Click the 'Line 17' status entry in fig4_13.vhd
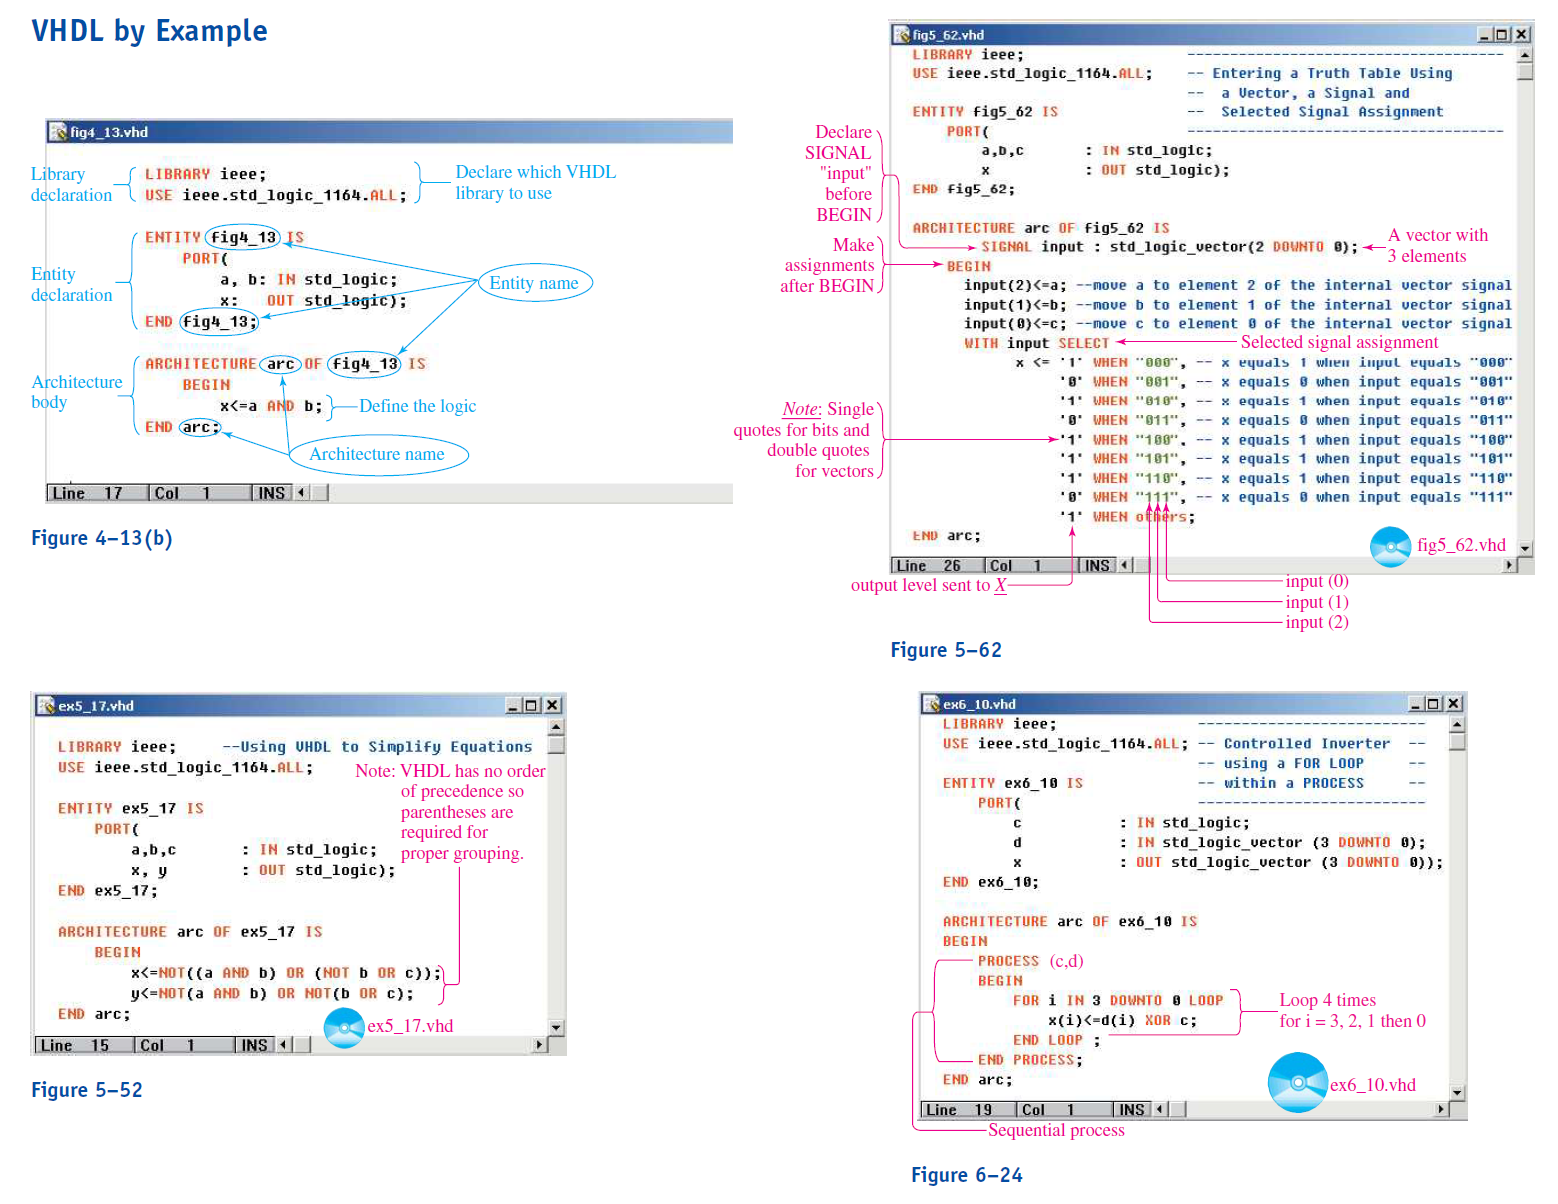 point(97,492)
